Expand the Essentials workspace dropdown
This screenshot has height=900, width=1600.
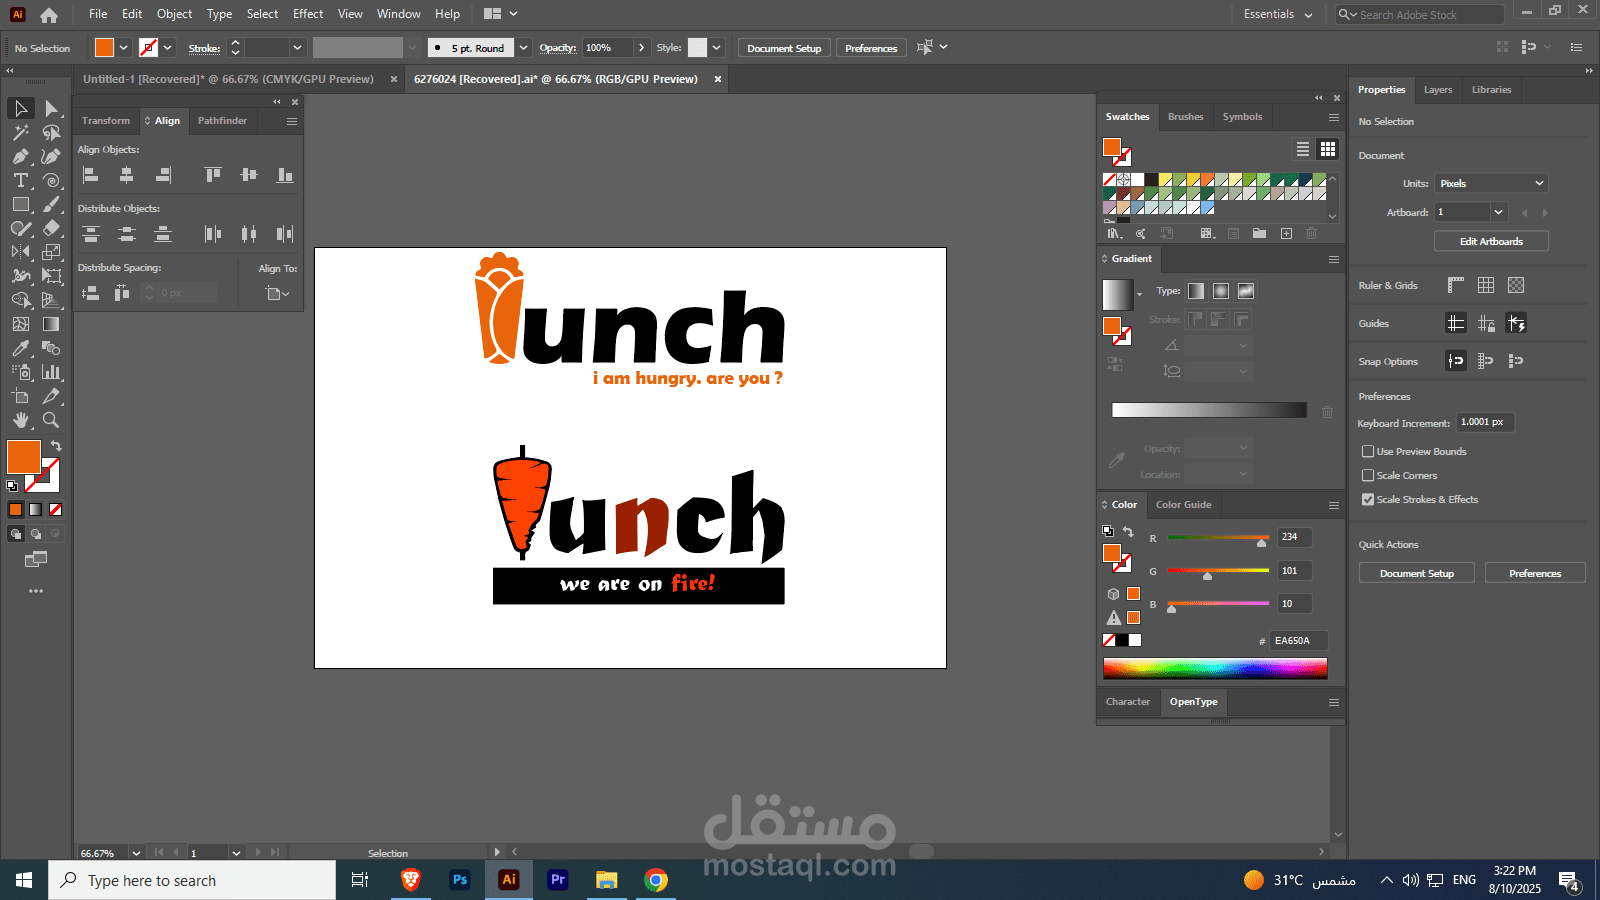tap(1278, 14)
